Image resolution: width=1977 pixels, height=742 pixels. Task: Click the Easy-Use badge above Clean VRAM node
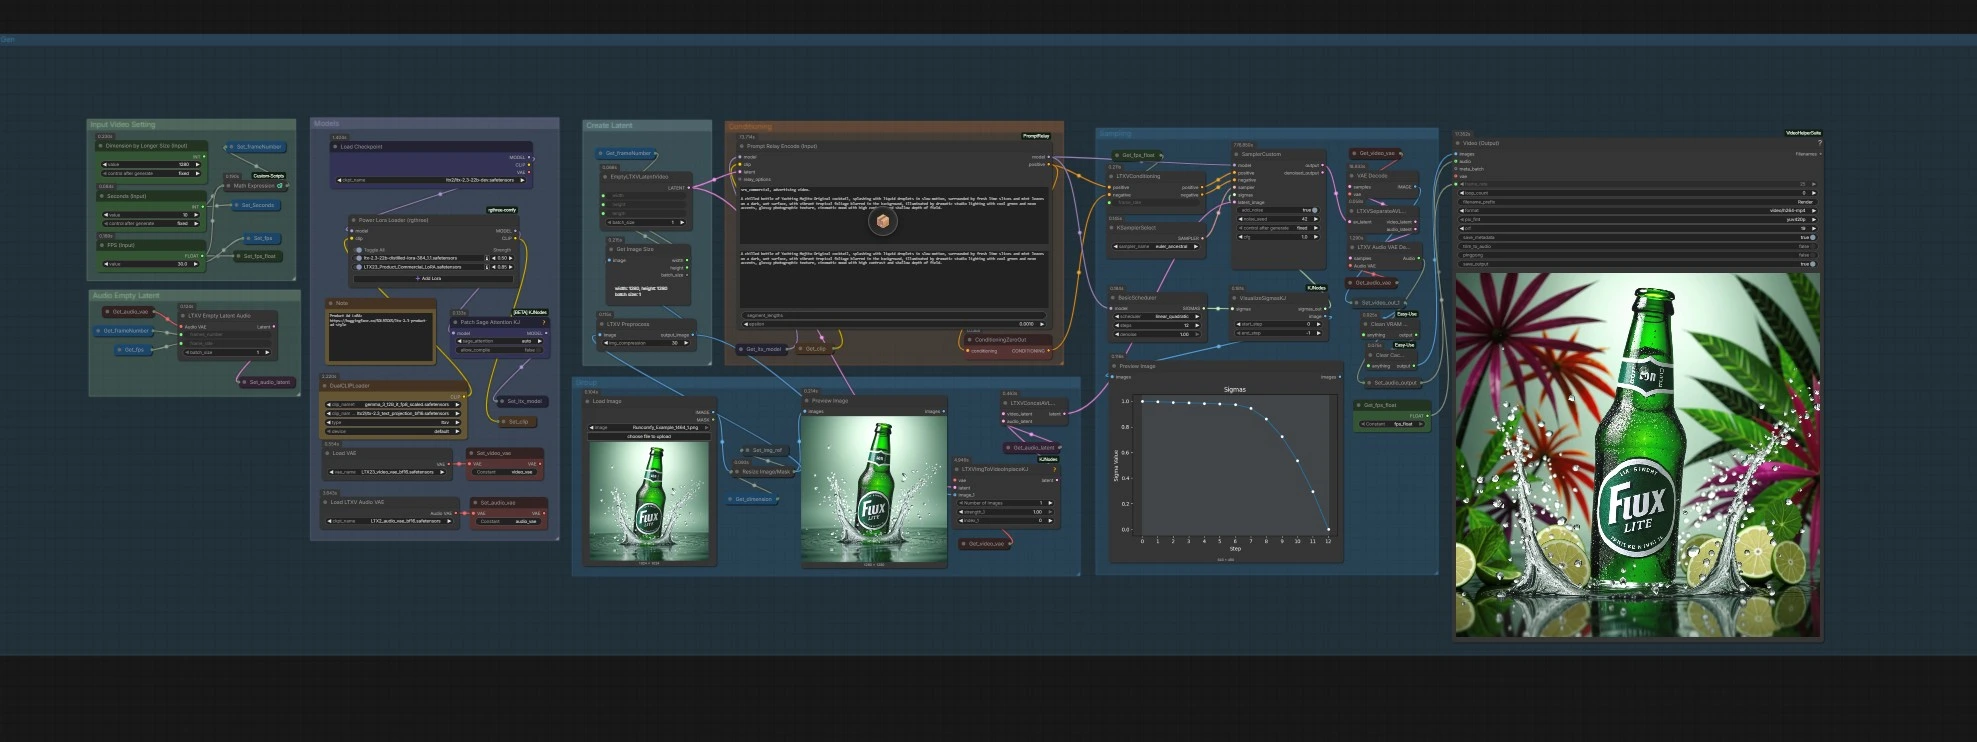[x=1406, y=314]
